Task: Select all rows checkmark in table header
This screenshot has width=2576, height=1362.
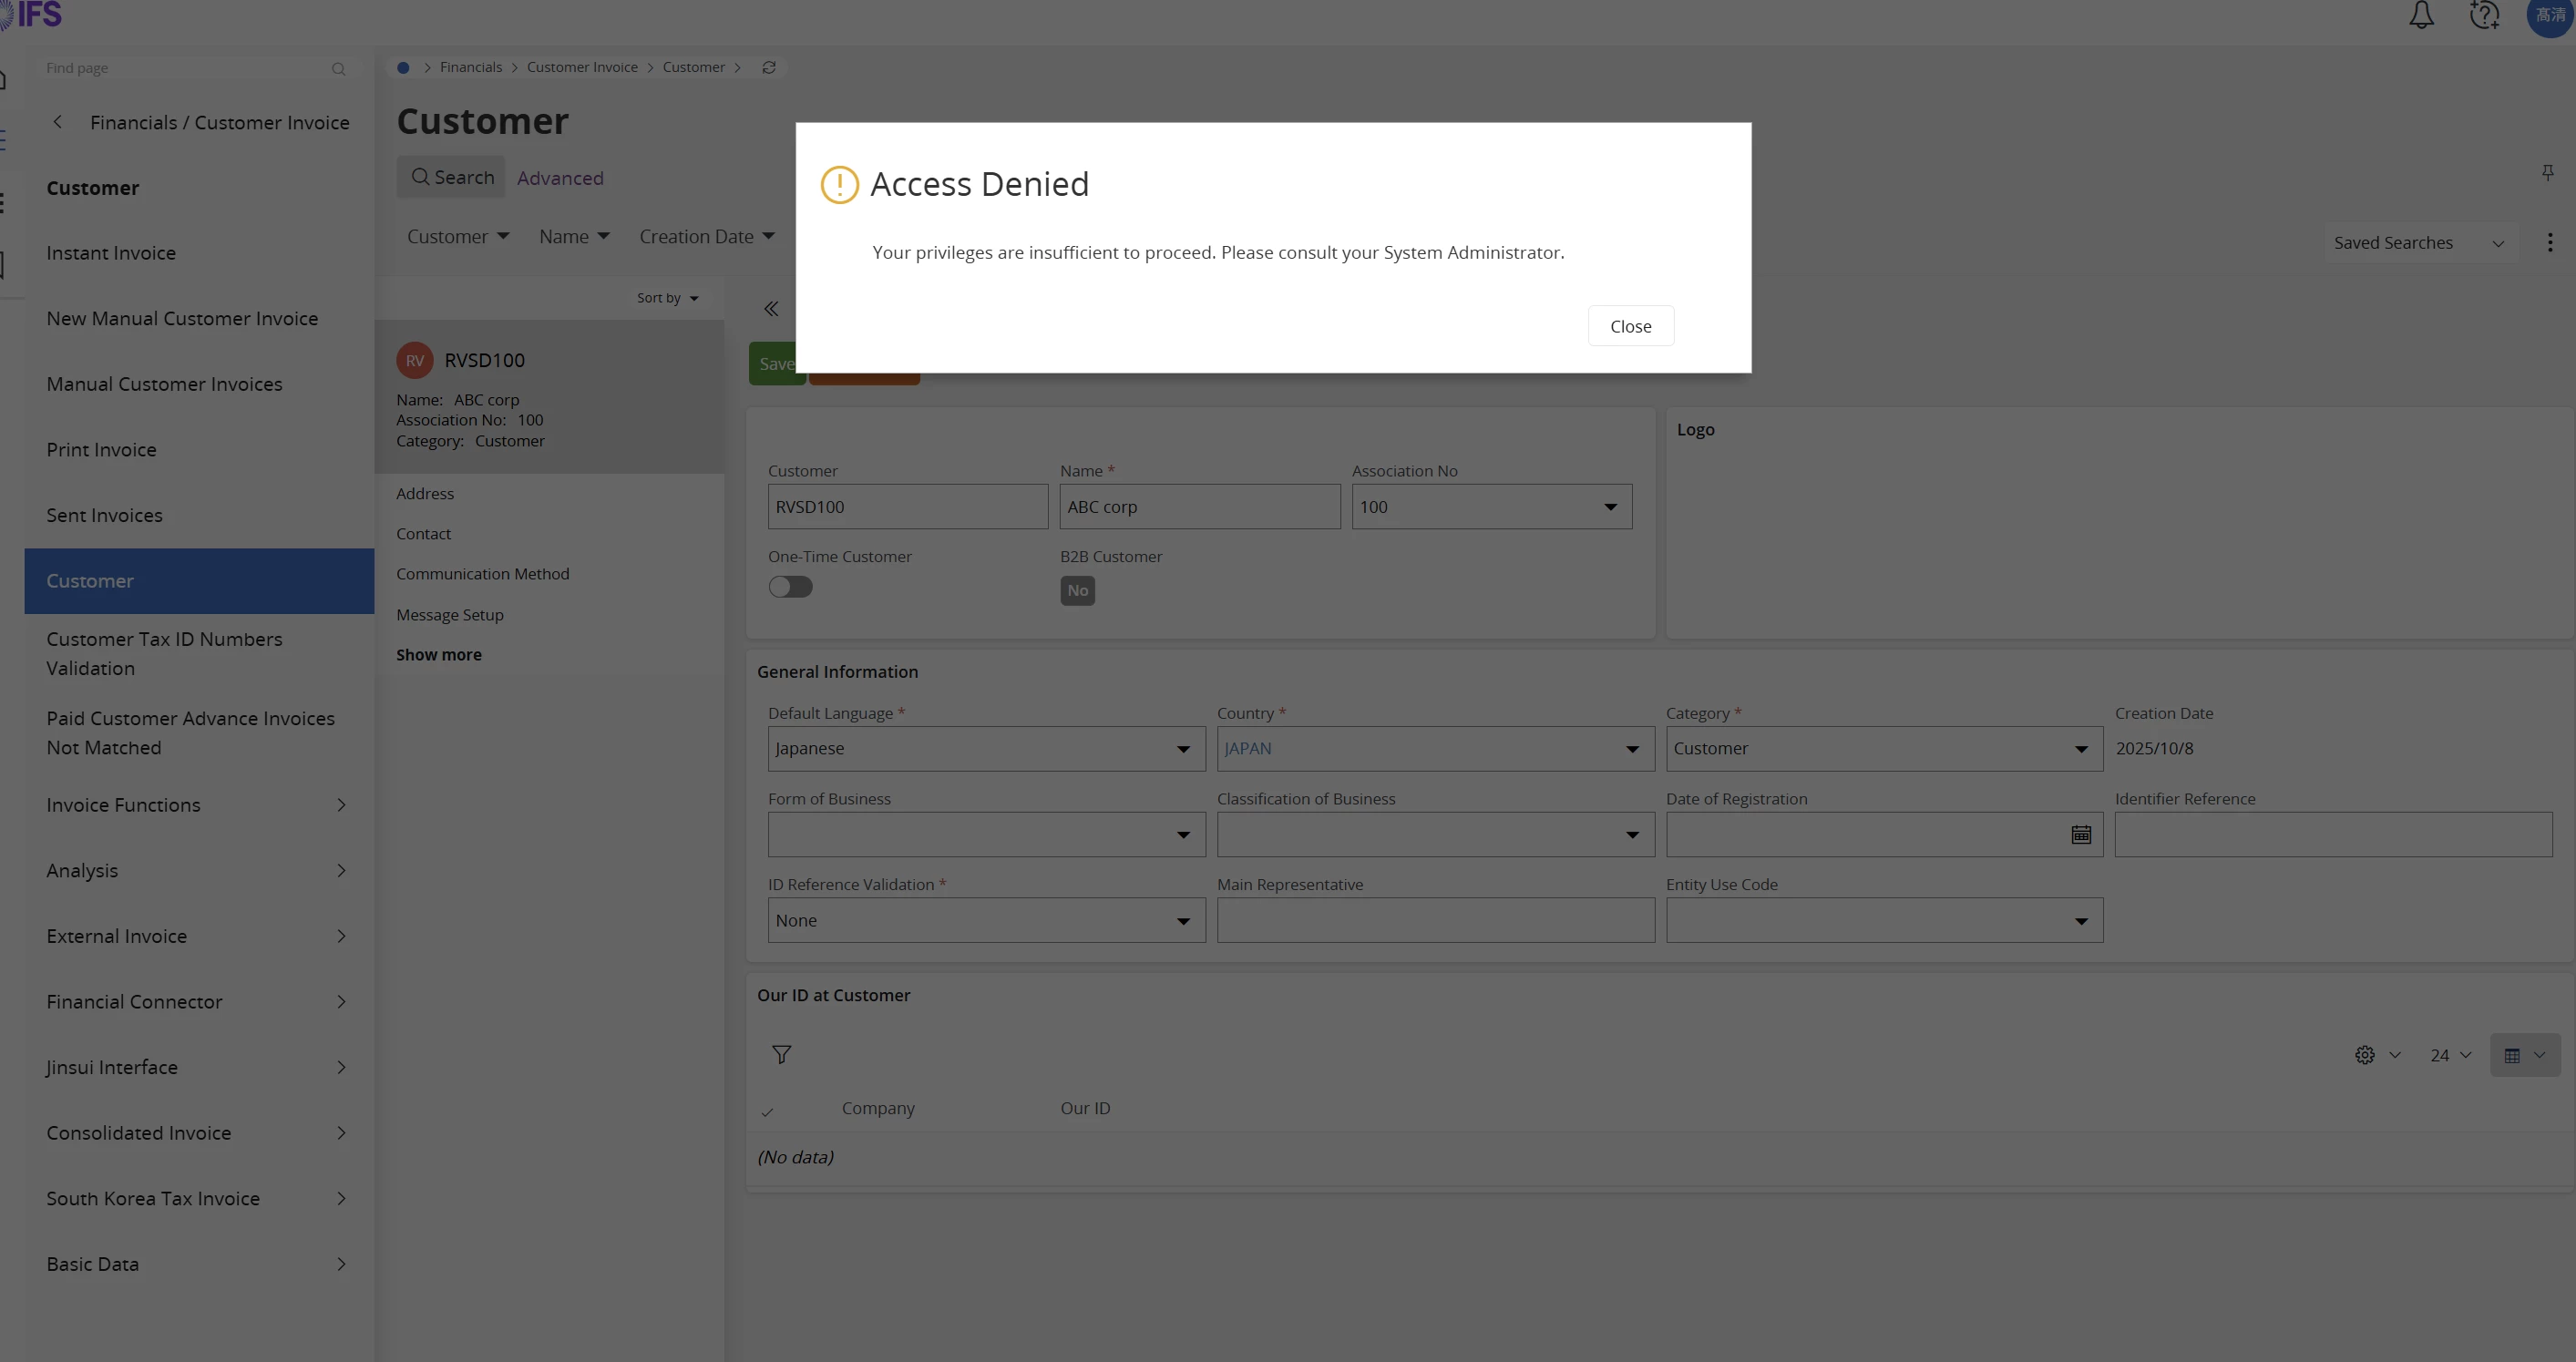Action: [767, 1111]
